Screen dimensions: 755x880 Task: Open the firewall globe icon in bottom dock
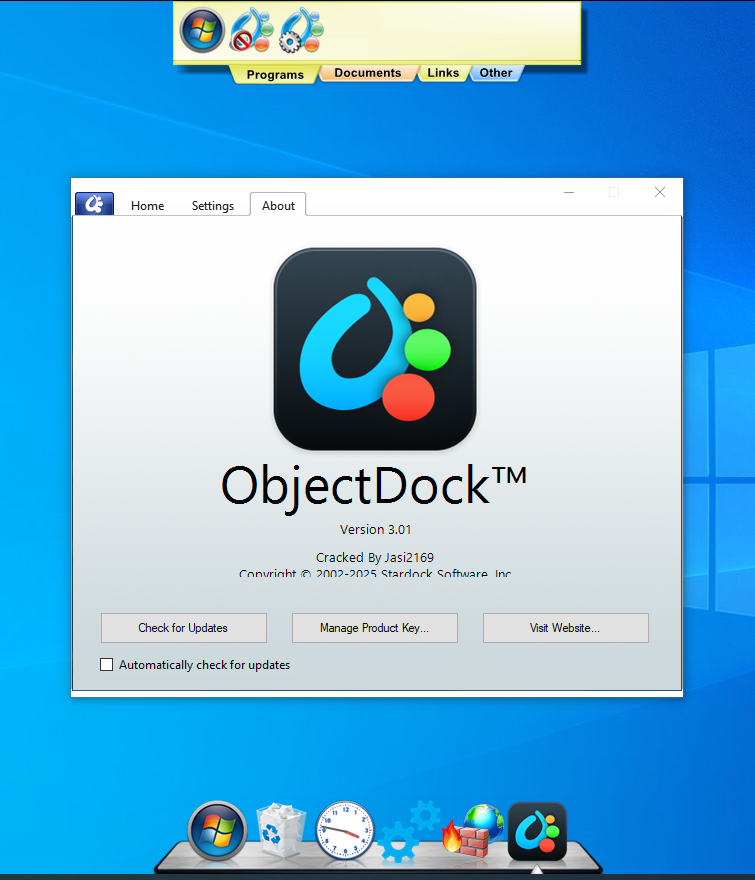(473, 831)
